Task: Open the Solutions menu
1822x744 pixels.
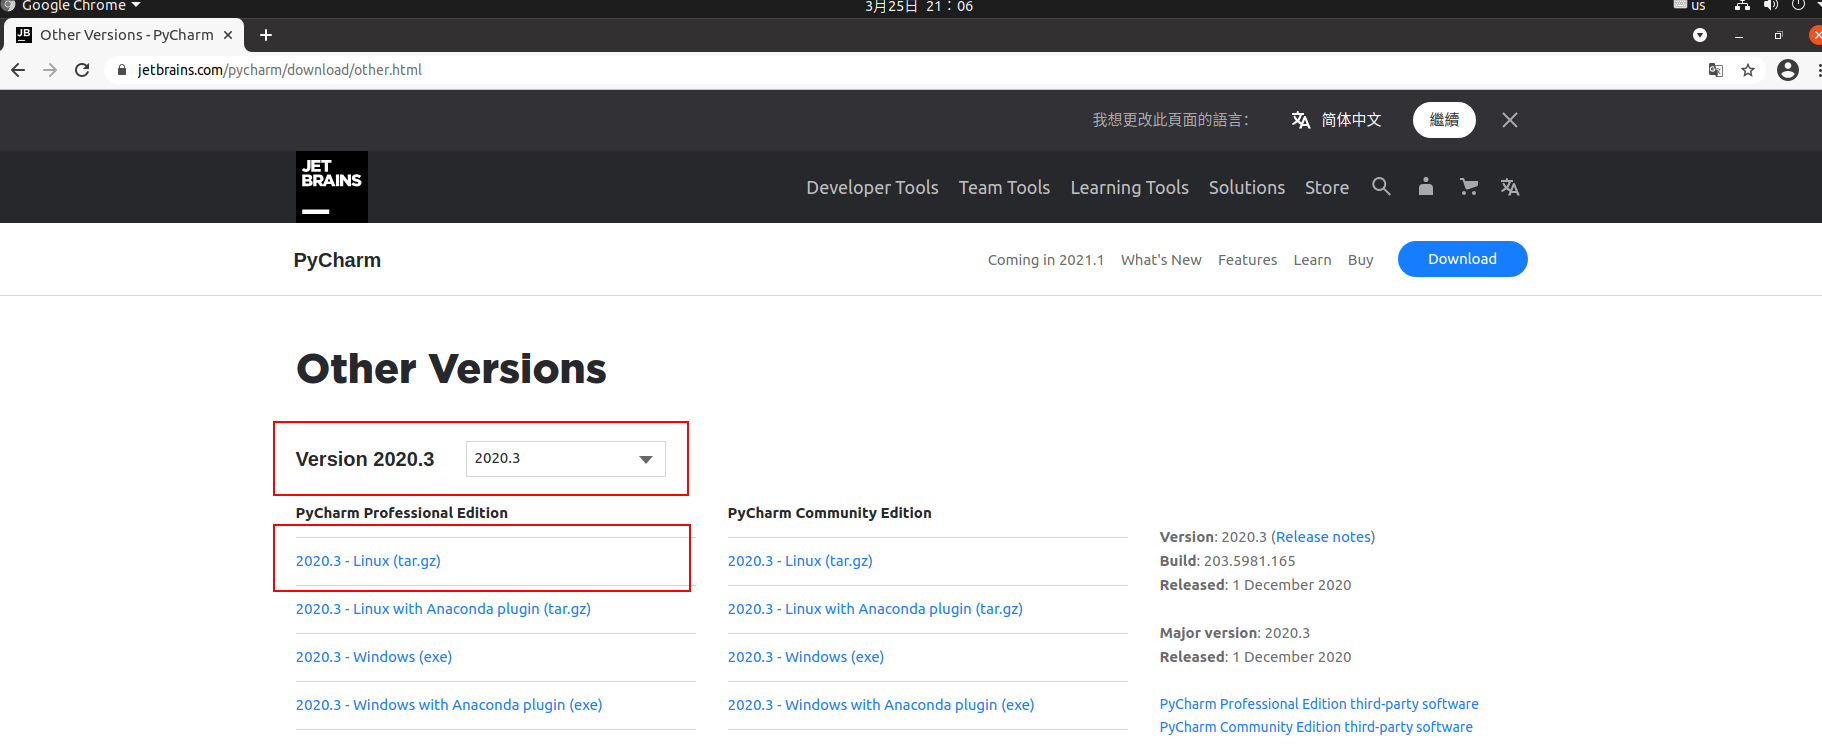Action: pos(1246,187)
